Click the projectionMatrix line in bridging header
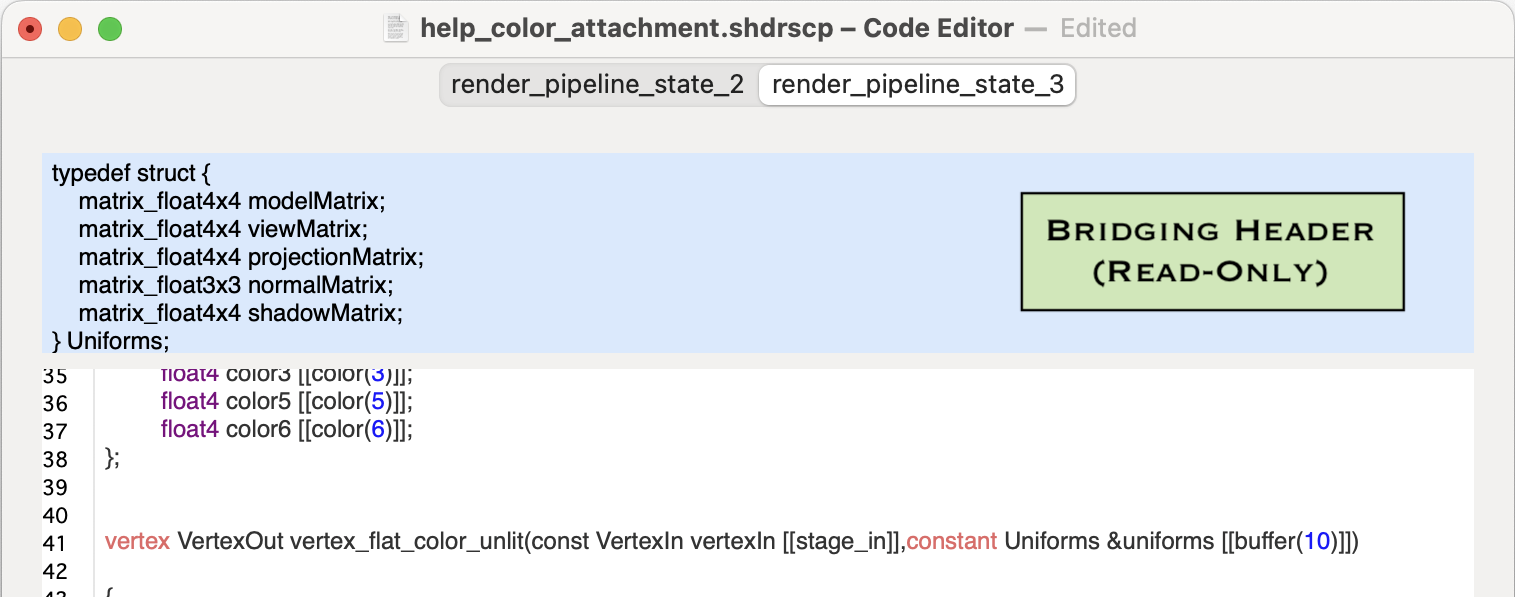Image resolution: width=1515 pixels, height=597 pixels. click(251, 257)
